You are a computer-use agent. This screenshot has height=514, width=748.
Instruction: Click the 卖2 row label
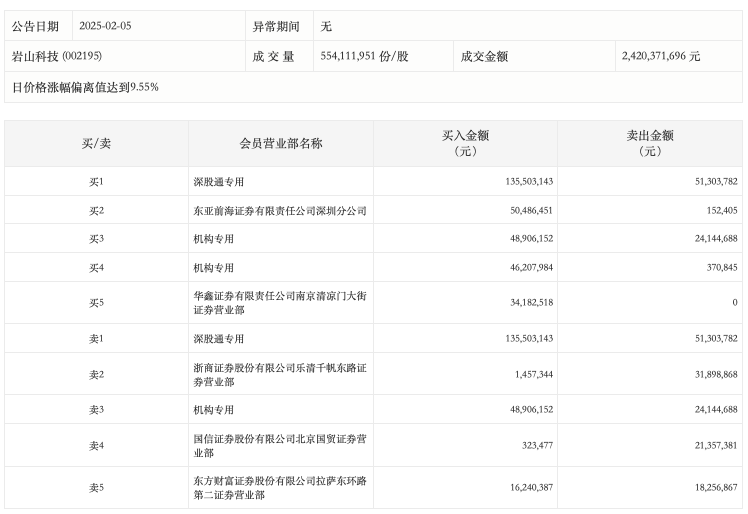click(96, 373)
